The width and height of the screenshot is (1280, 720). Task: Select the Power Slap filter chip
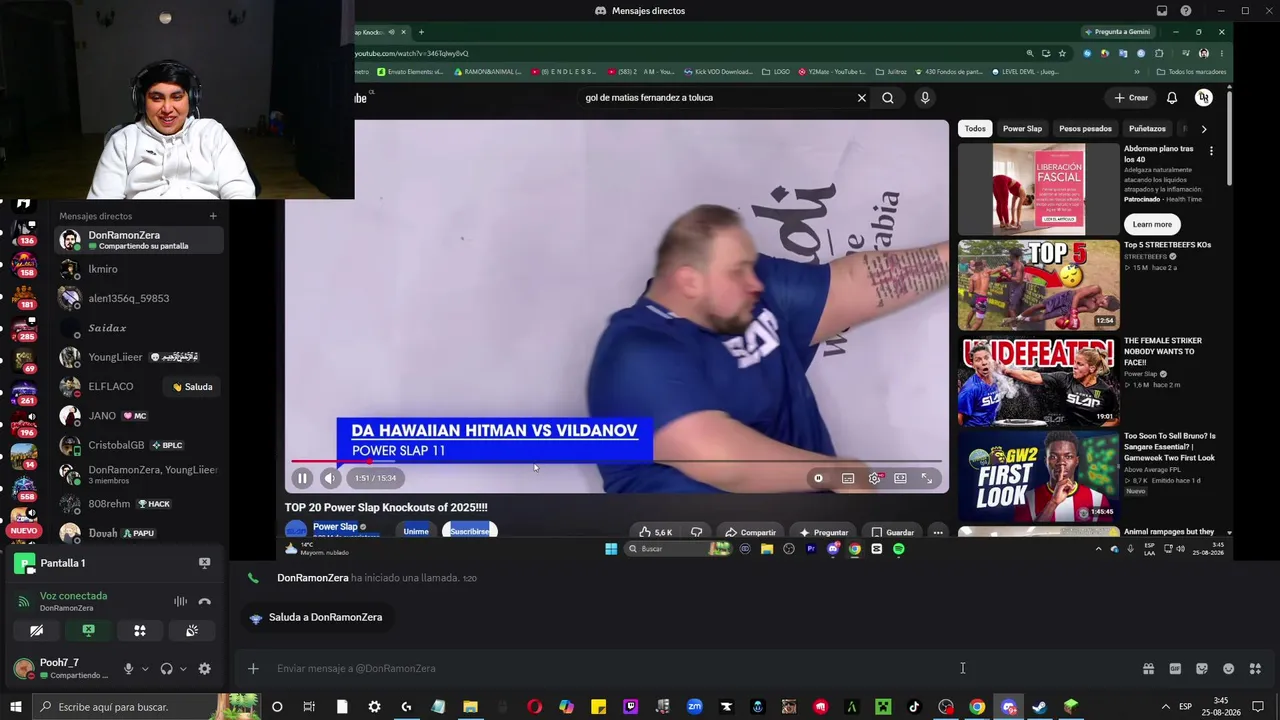tap(1022, 129)
